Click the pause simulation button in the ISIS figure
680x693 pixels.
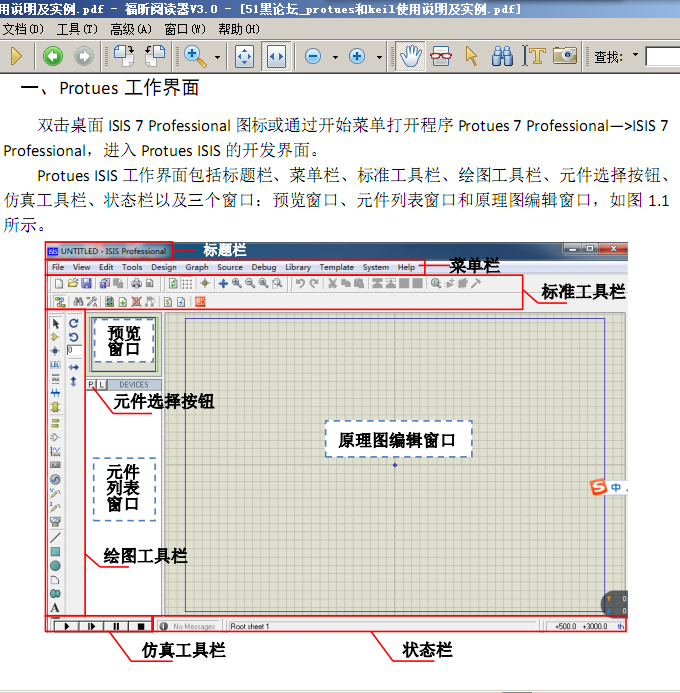(x=116, y=626)
